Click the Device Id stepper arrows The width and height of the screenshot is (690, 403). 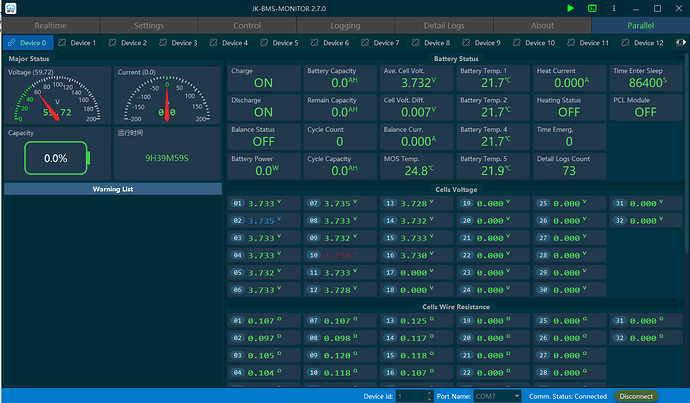tap(429, 396)
